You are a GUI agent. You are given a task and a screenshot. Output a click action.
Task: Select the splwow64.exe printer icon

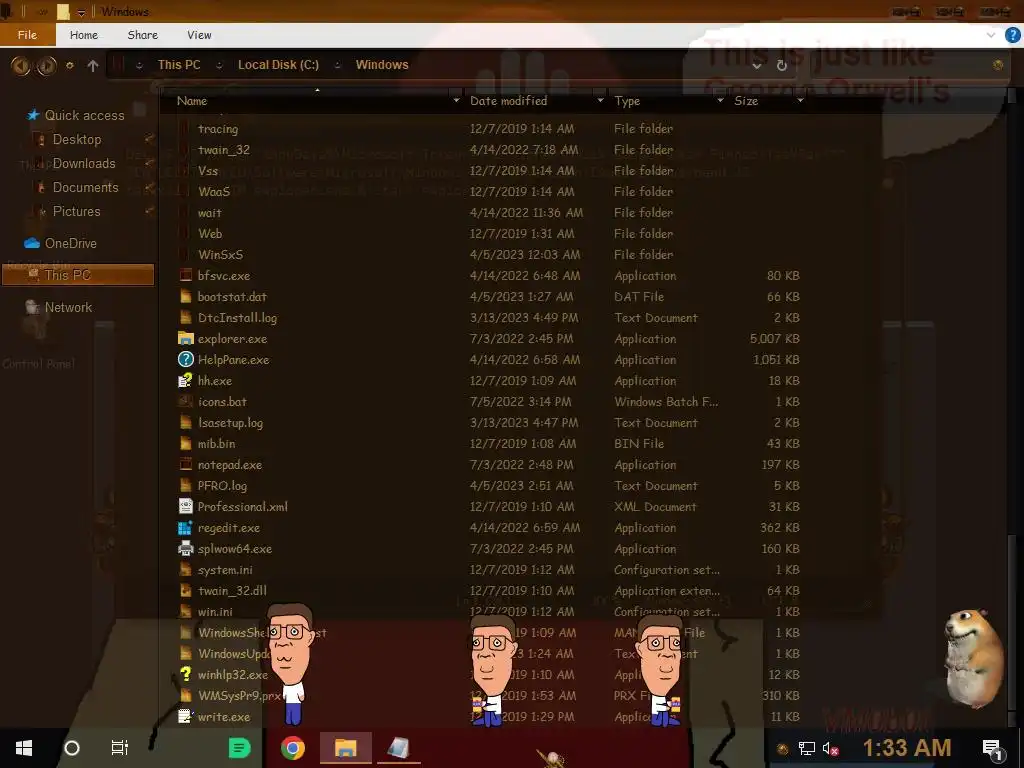186,549
